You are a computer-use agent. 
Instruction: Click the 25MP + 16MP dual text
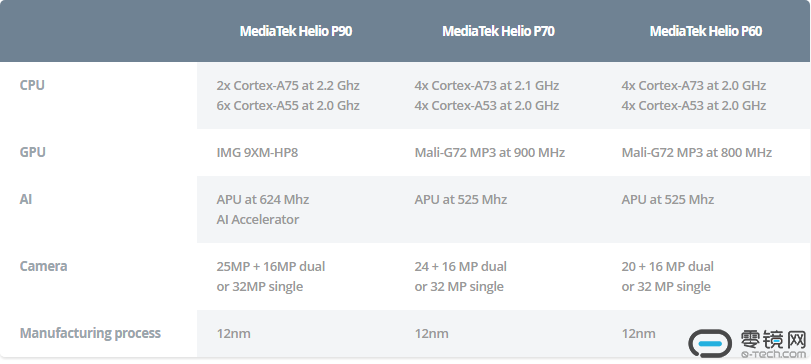tap(271, 267)
